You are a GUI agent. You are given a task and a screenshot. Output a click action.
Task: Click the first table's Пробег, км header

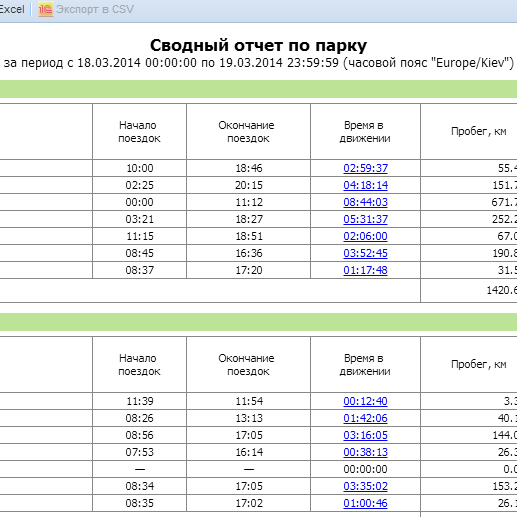pos(478,131)
